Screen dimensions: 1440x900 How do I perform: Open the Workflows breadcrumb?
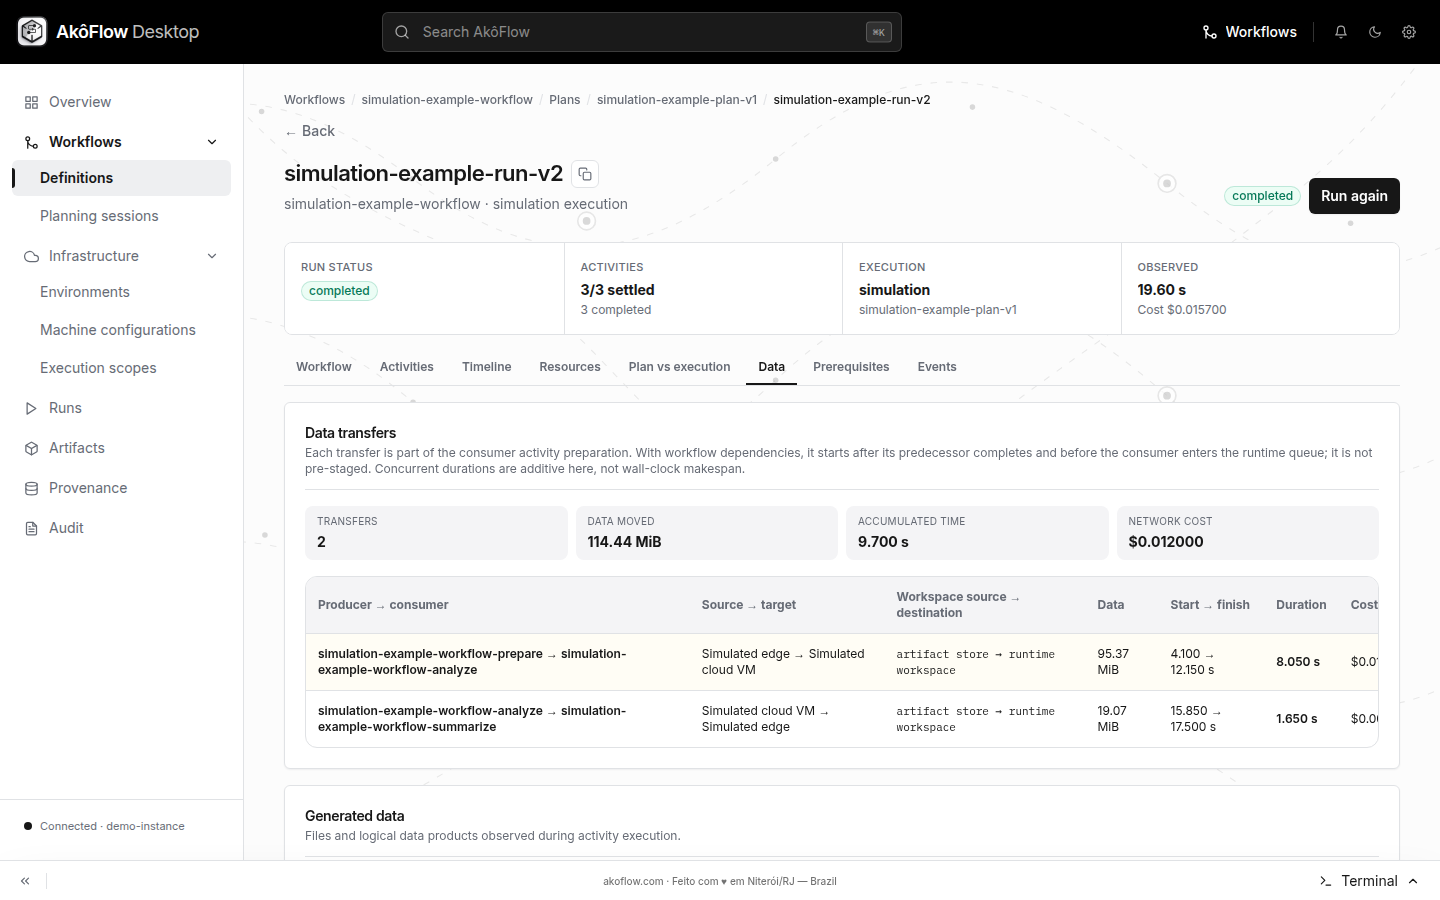click(x=314, y=100)
